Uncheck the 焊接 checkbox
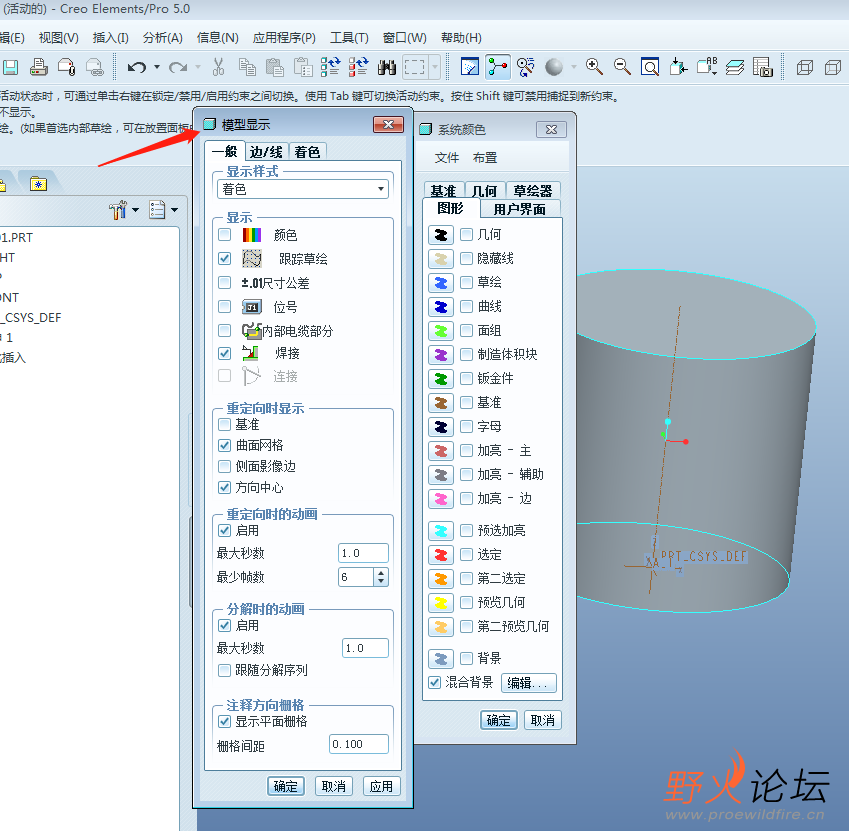This screenshot has width=849, height=831. click(x=224, y=354)
